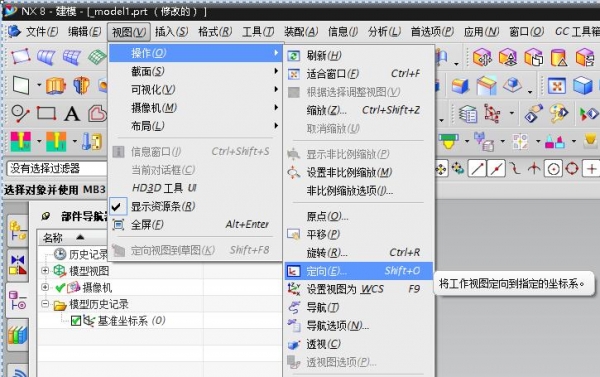Toggle 透视(C) menu entry
The width and height of the screenshot is (600, 377).
[359, 344]
